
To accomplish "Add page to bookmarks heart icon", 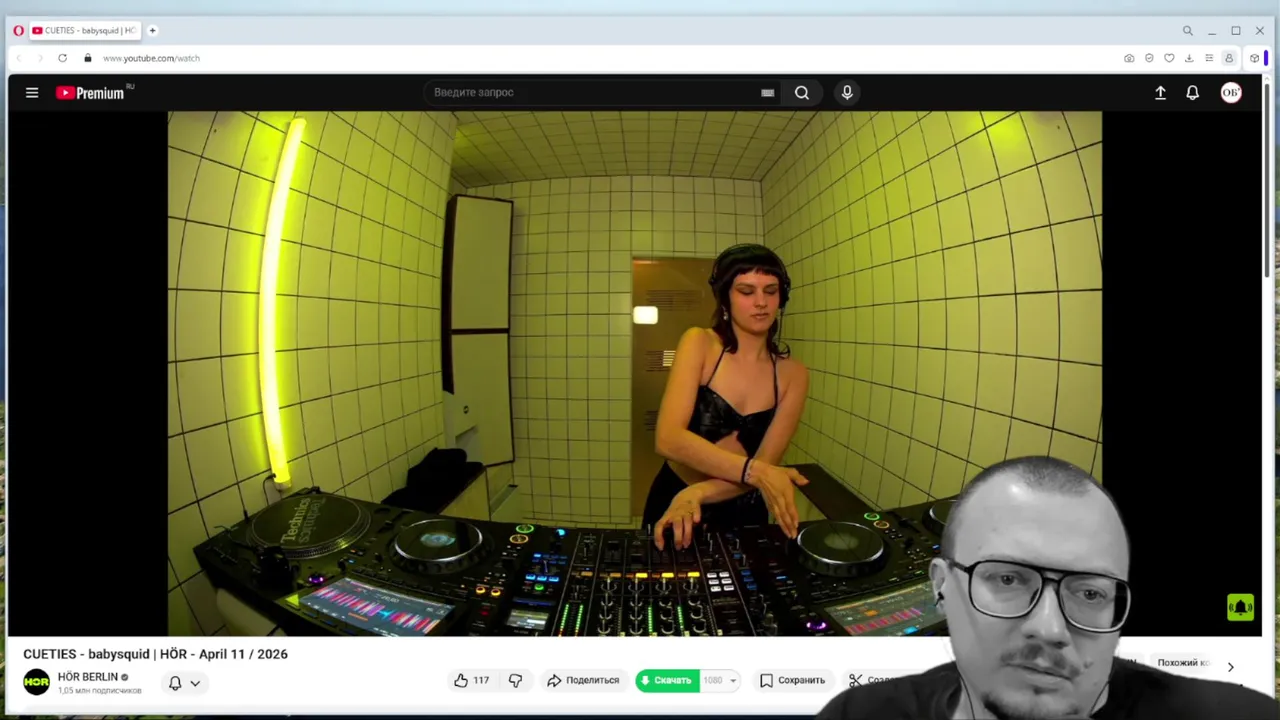I will [x=1169, y=58].
